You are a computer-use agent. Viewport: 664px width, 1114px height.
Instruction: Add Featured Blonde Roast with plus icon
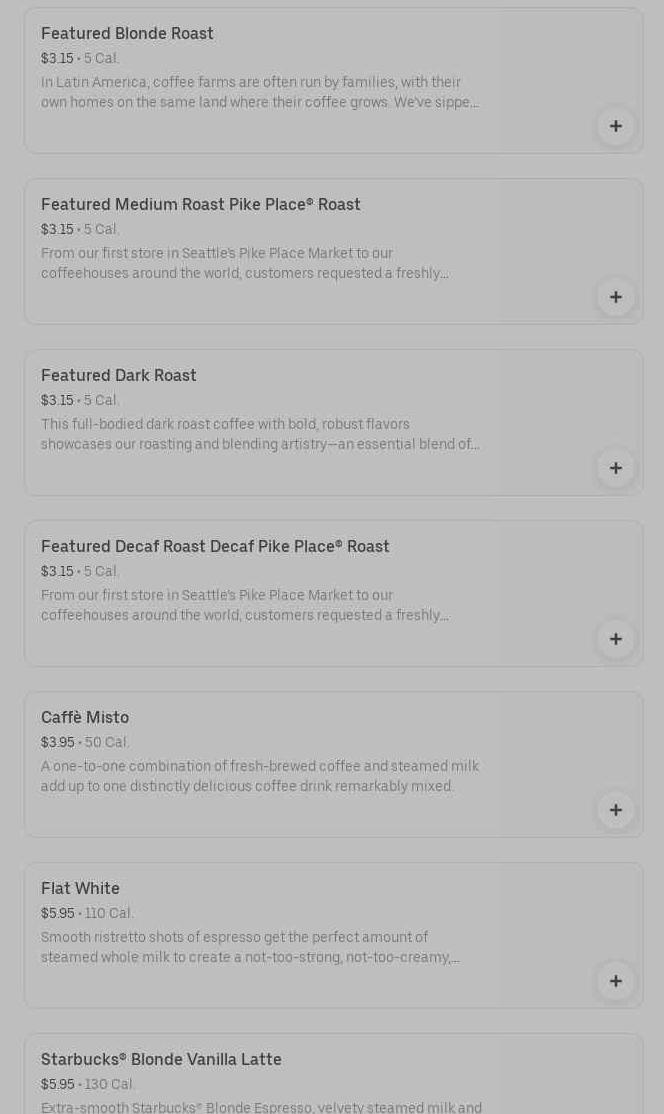point(616,126)
